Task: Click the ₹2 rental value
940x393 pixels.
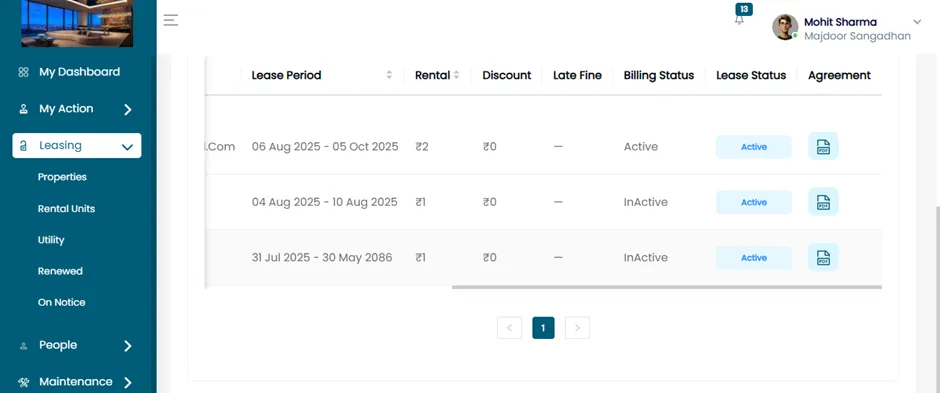Action: [x=422, y=147]
